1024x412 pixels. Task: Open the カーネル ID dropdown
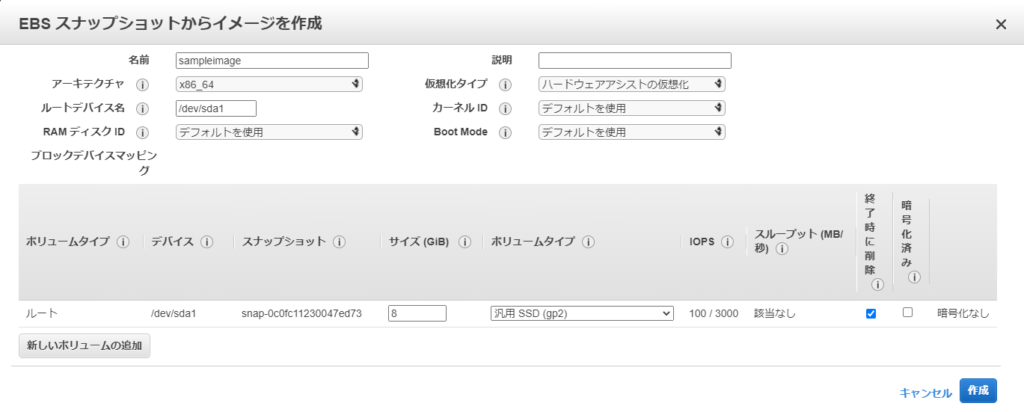(x=632, y=108)
